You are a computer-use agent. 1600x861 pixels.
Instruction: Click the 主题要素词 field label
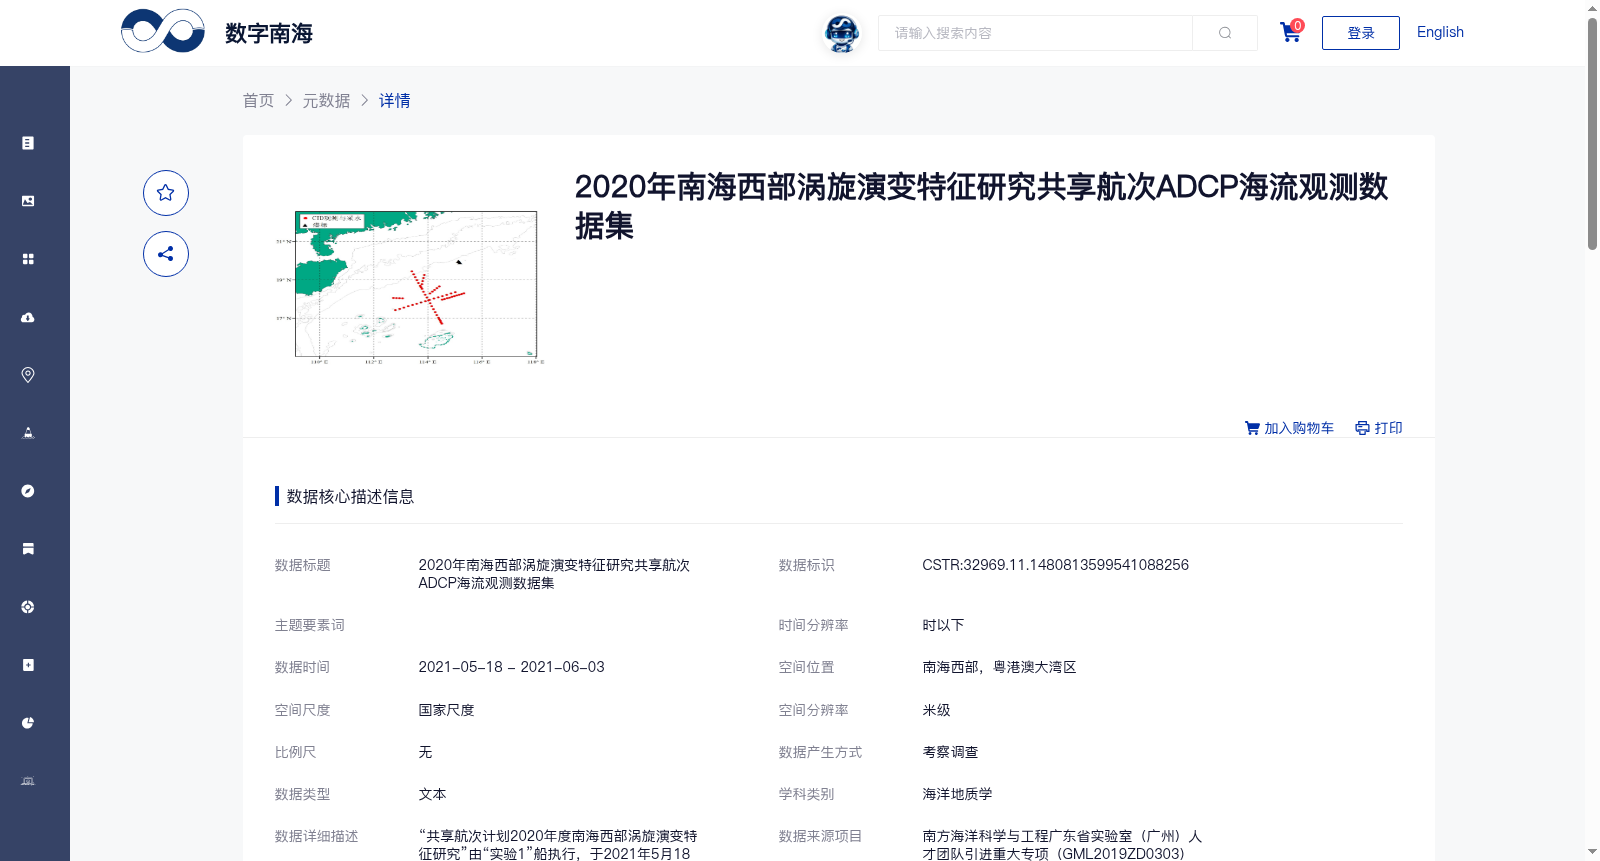pyautogui.click(x=310, y=625)
